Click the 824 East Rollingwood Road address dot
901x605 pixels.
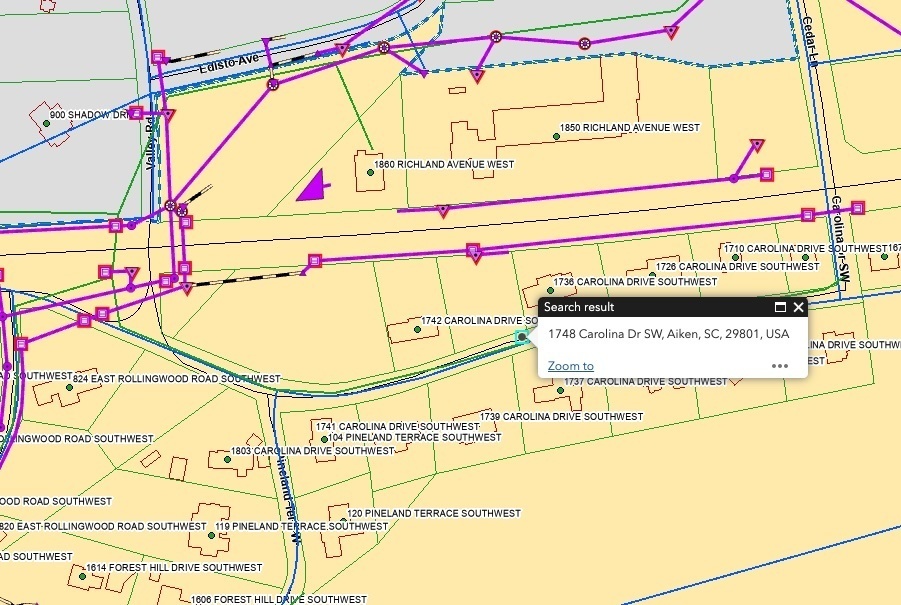(69, 386)
